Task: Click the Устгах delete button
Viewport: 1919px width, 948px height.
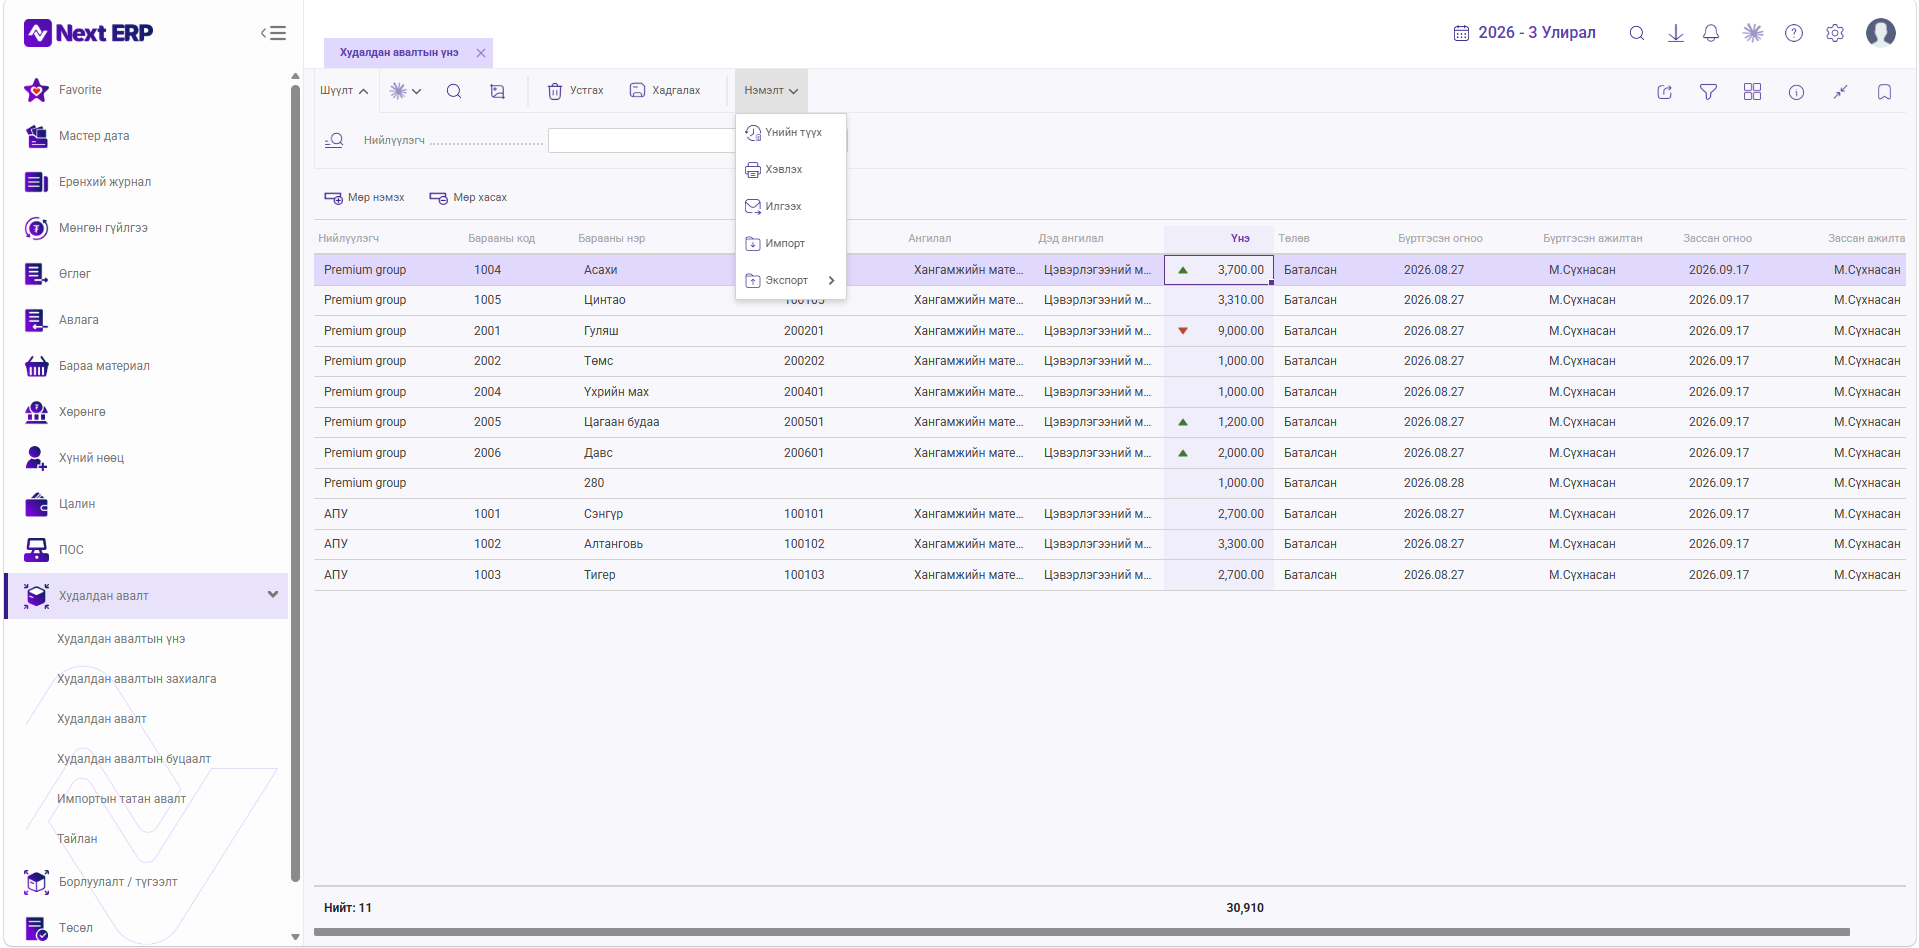Action: pyautogui.click(x=576, y=91)
